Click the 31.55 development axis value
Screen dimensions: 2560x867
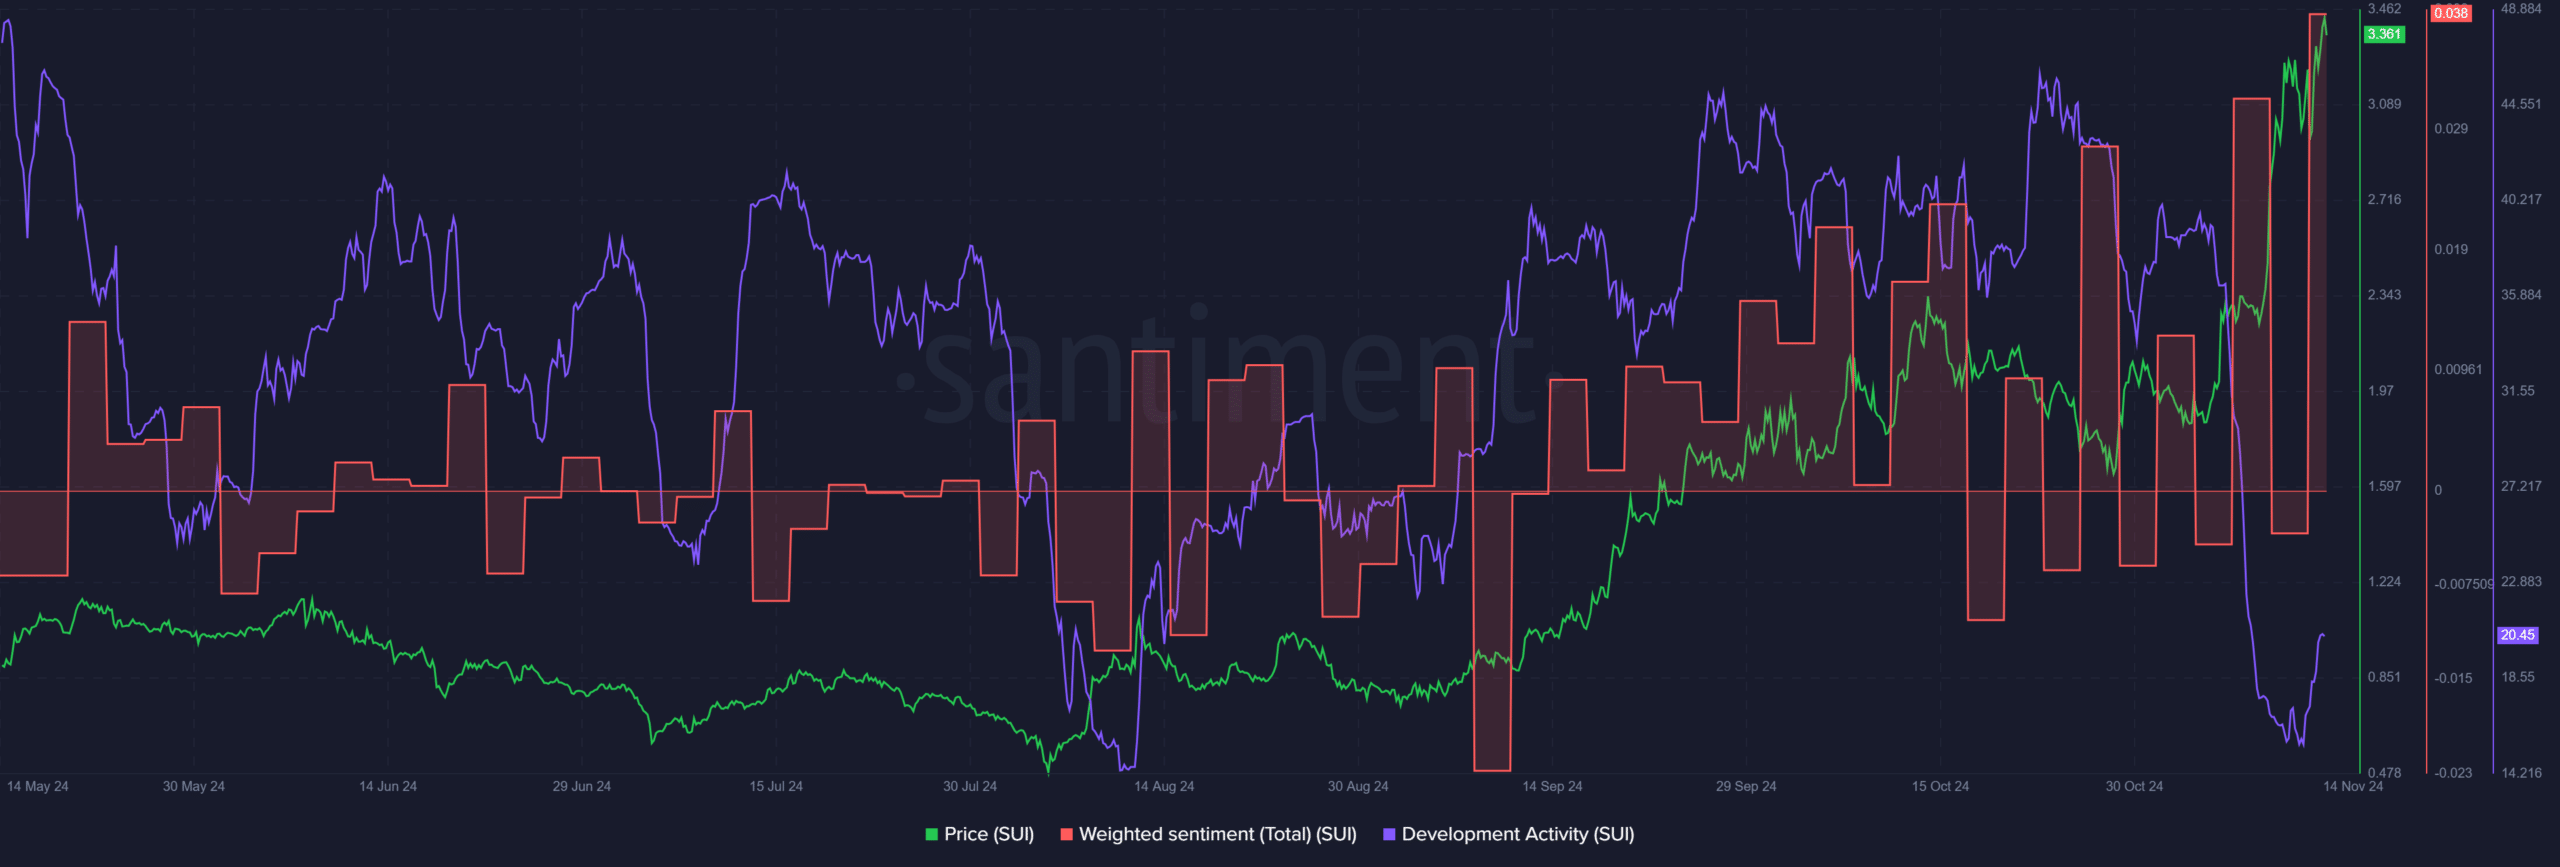(x=2518, y=391)
